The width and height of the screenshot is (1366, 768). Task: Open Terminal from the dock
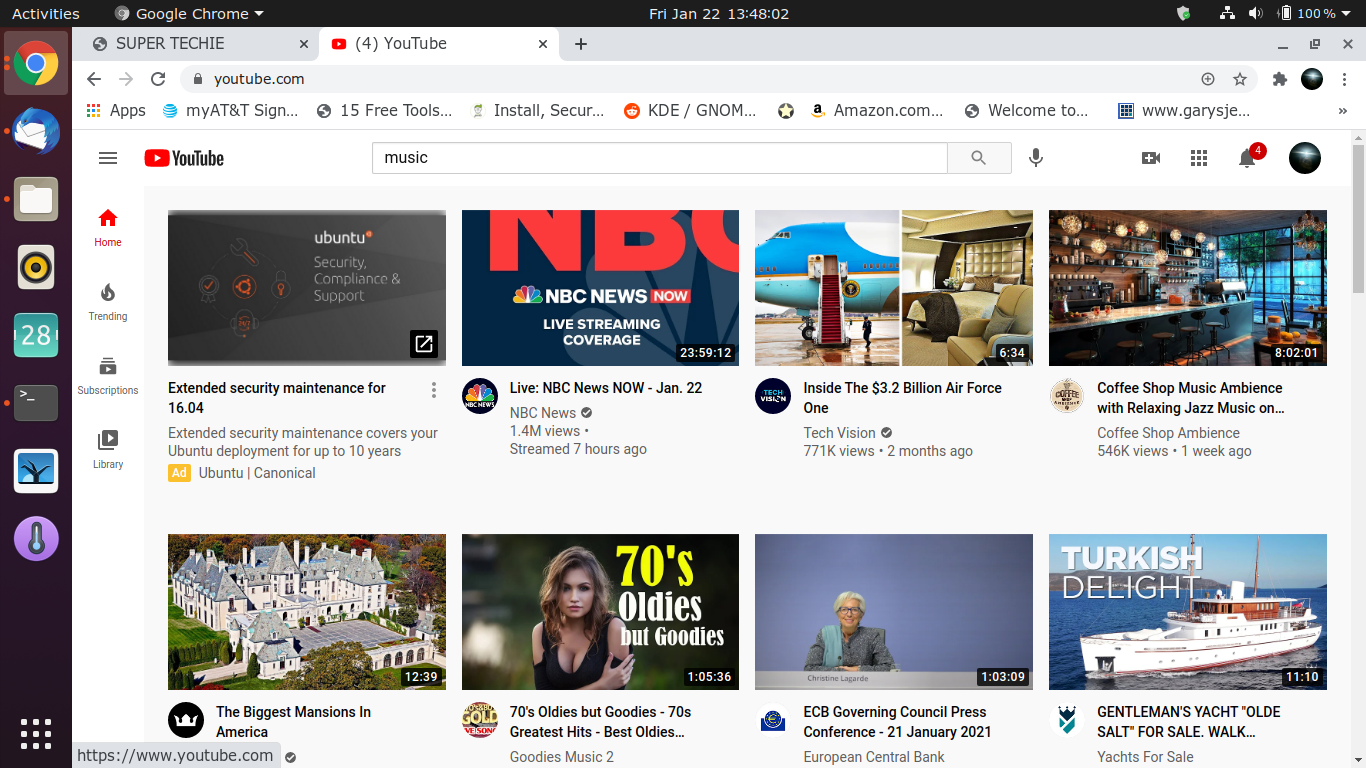coord(36,403)
